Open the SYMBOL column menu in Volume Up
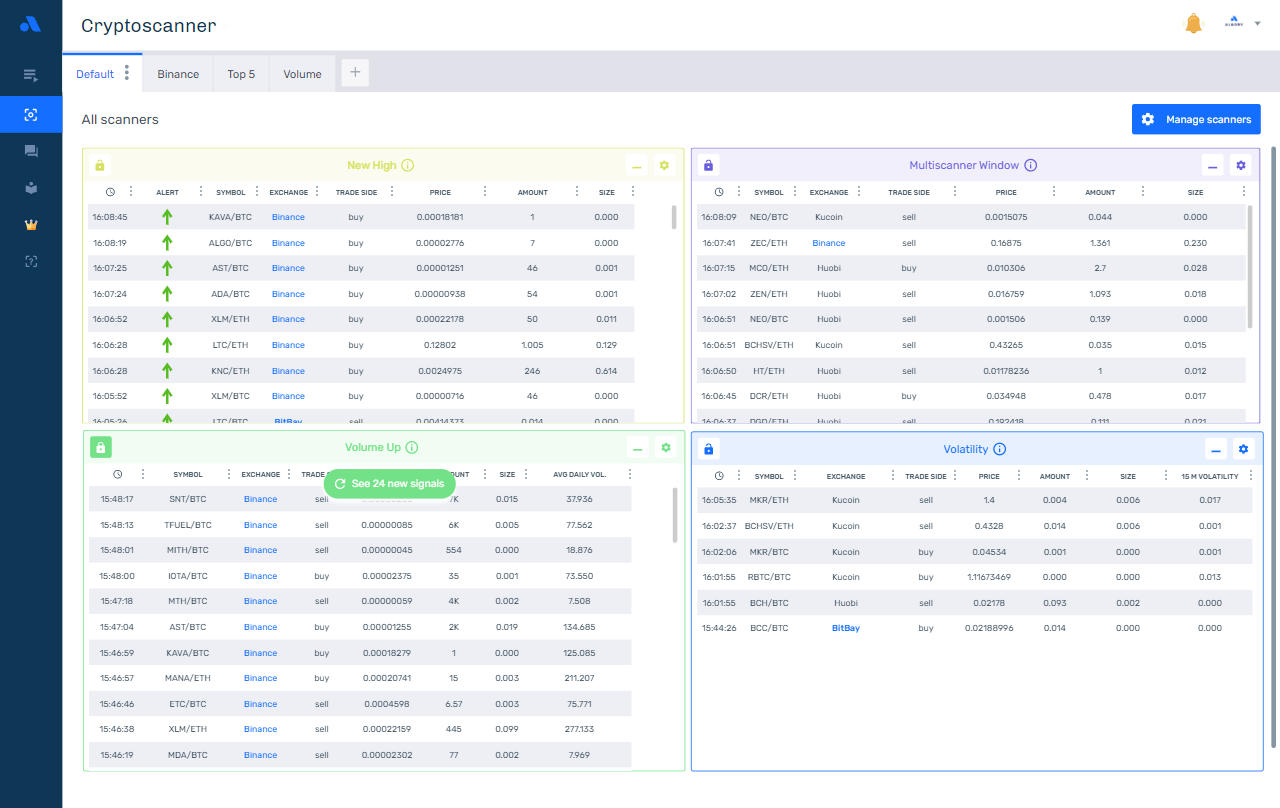The image size is (1280, 808). pyautogui.click(x=229, y=475)
